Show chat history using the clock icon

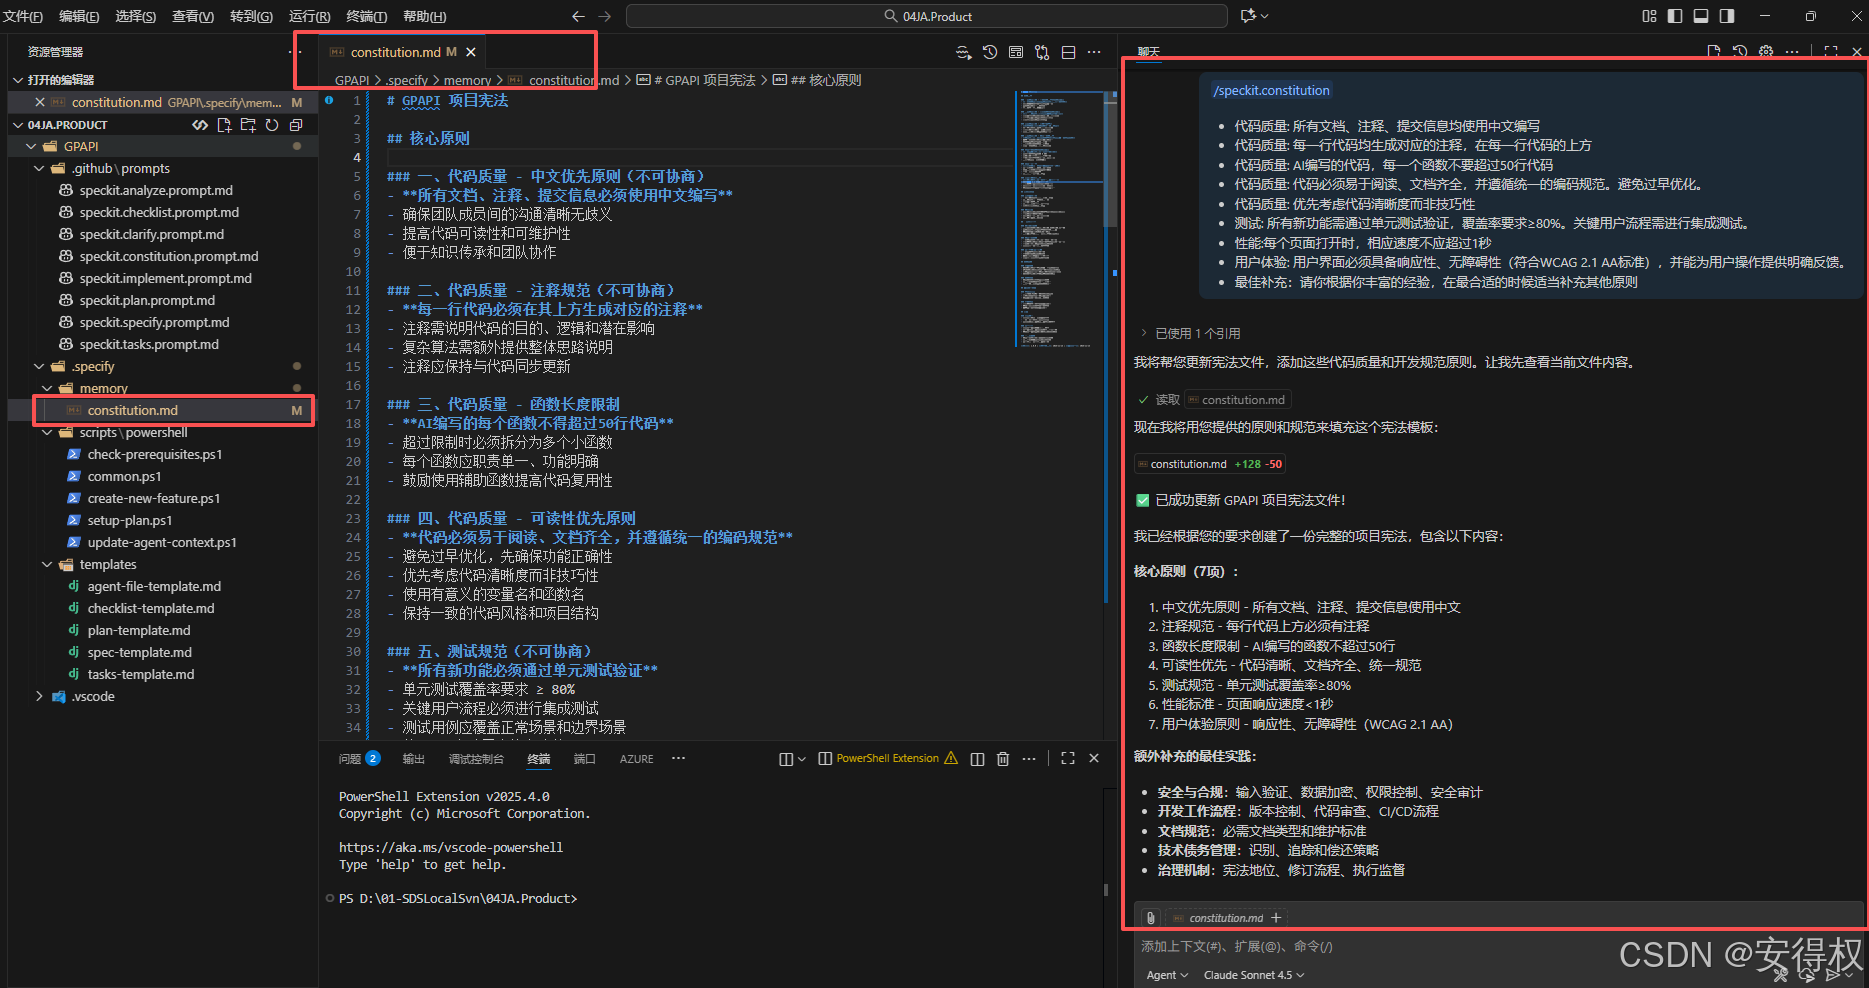1740,50
